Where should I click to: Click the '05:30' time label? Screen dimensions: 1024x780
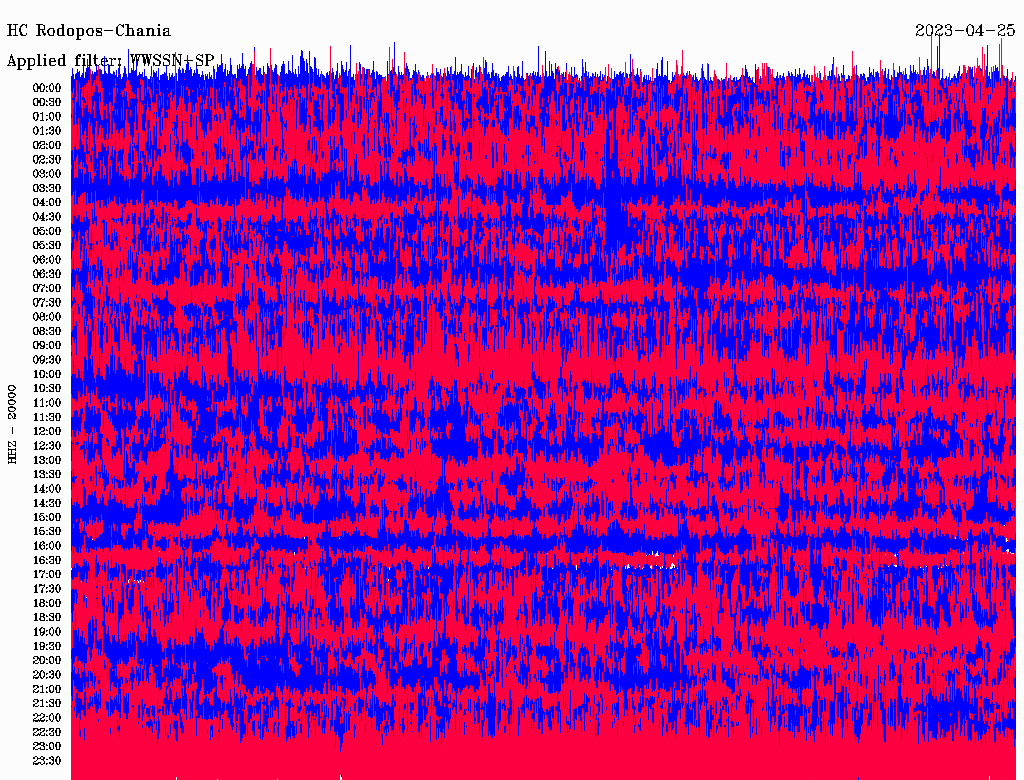(x=47, y=245)
